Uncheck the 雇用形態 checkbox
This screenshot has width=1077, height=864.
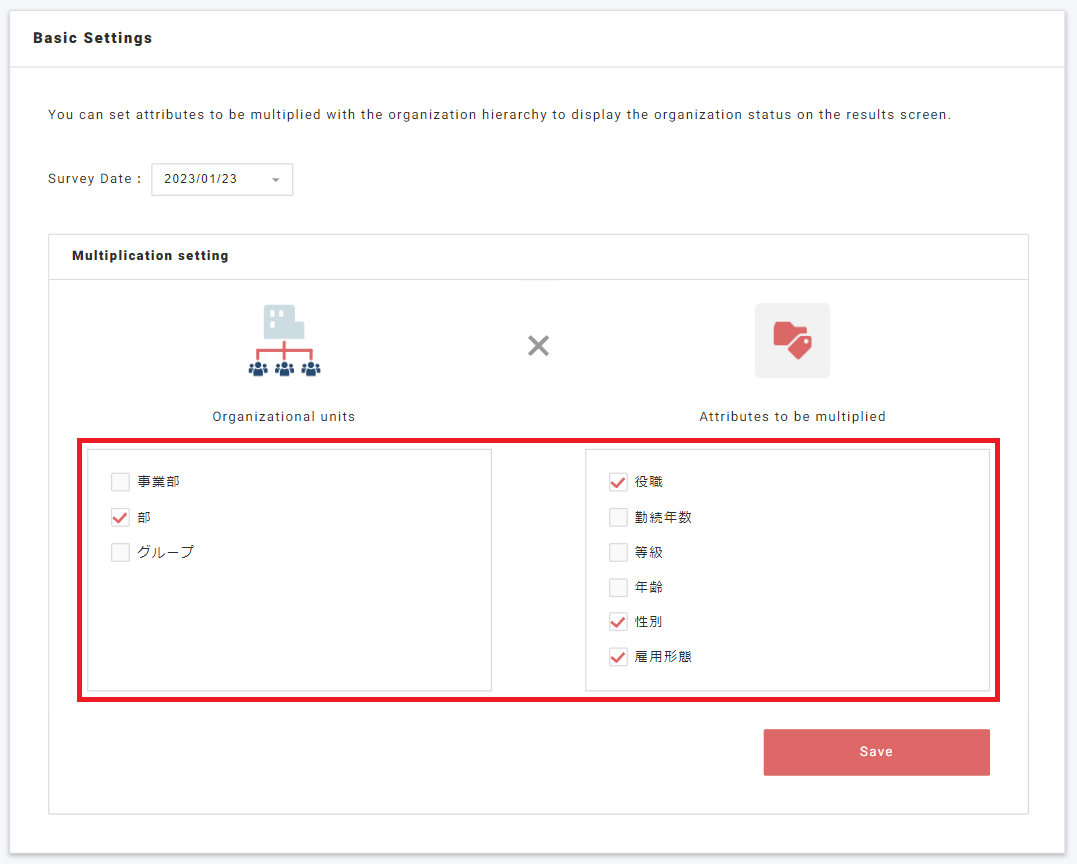pyautogui.click(x=618, y=656)
